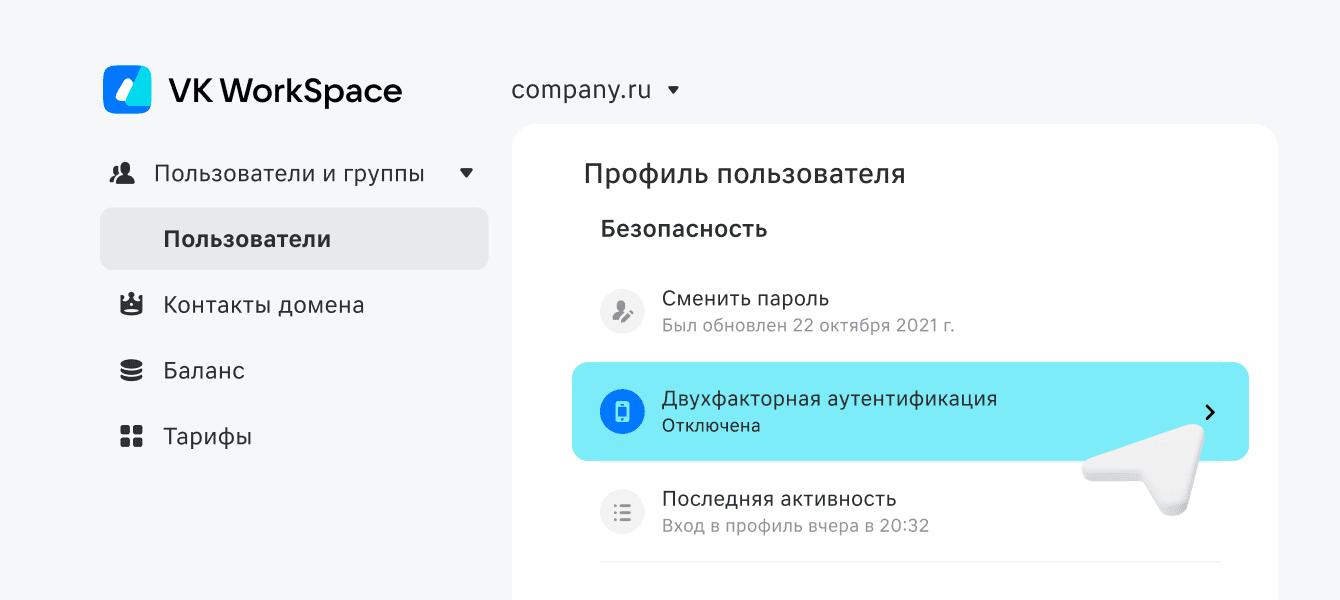Go to the Баланс section
The height and width of the screenshot is (600, 1340).
pyautogui.click(x=204, y=371)
